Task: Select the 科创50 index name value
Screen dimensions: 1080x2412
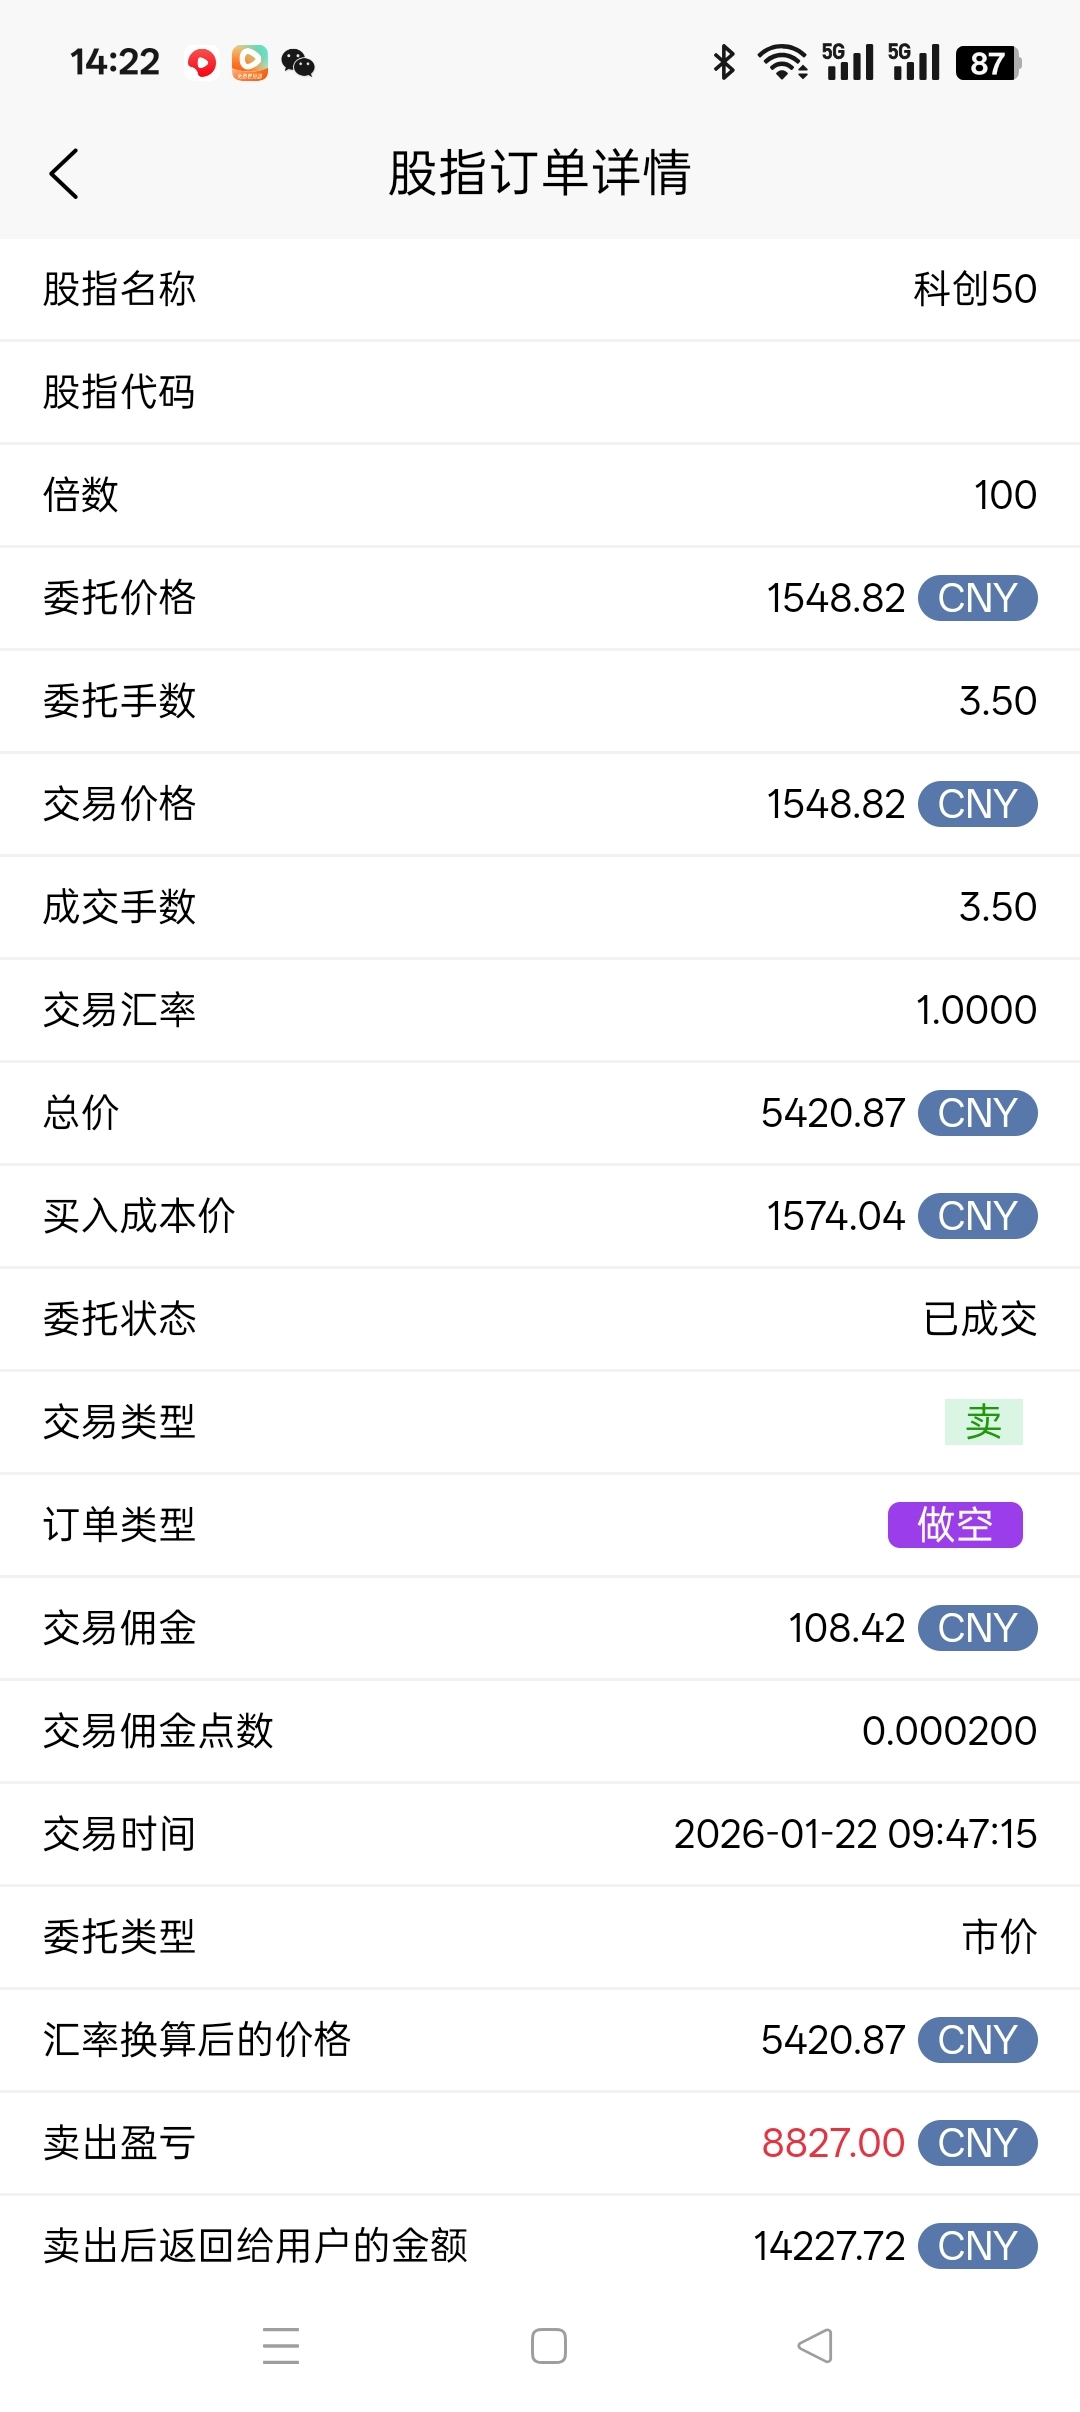Action: [x=975, y=289]
